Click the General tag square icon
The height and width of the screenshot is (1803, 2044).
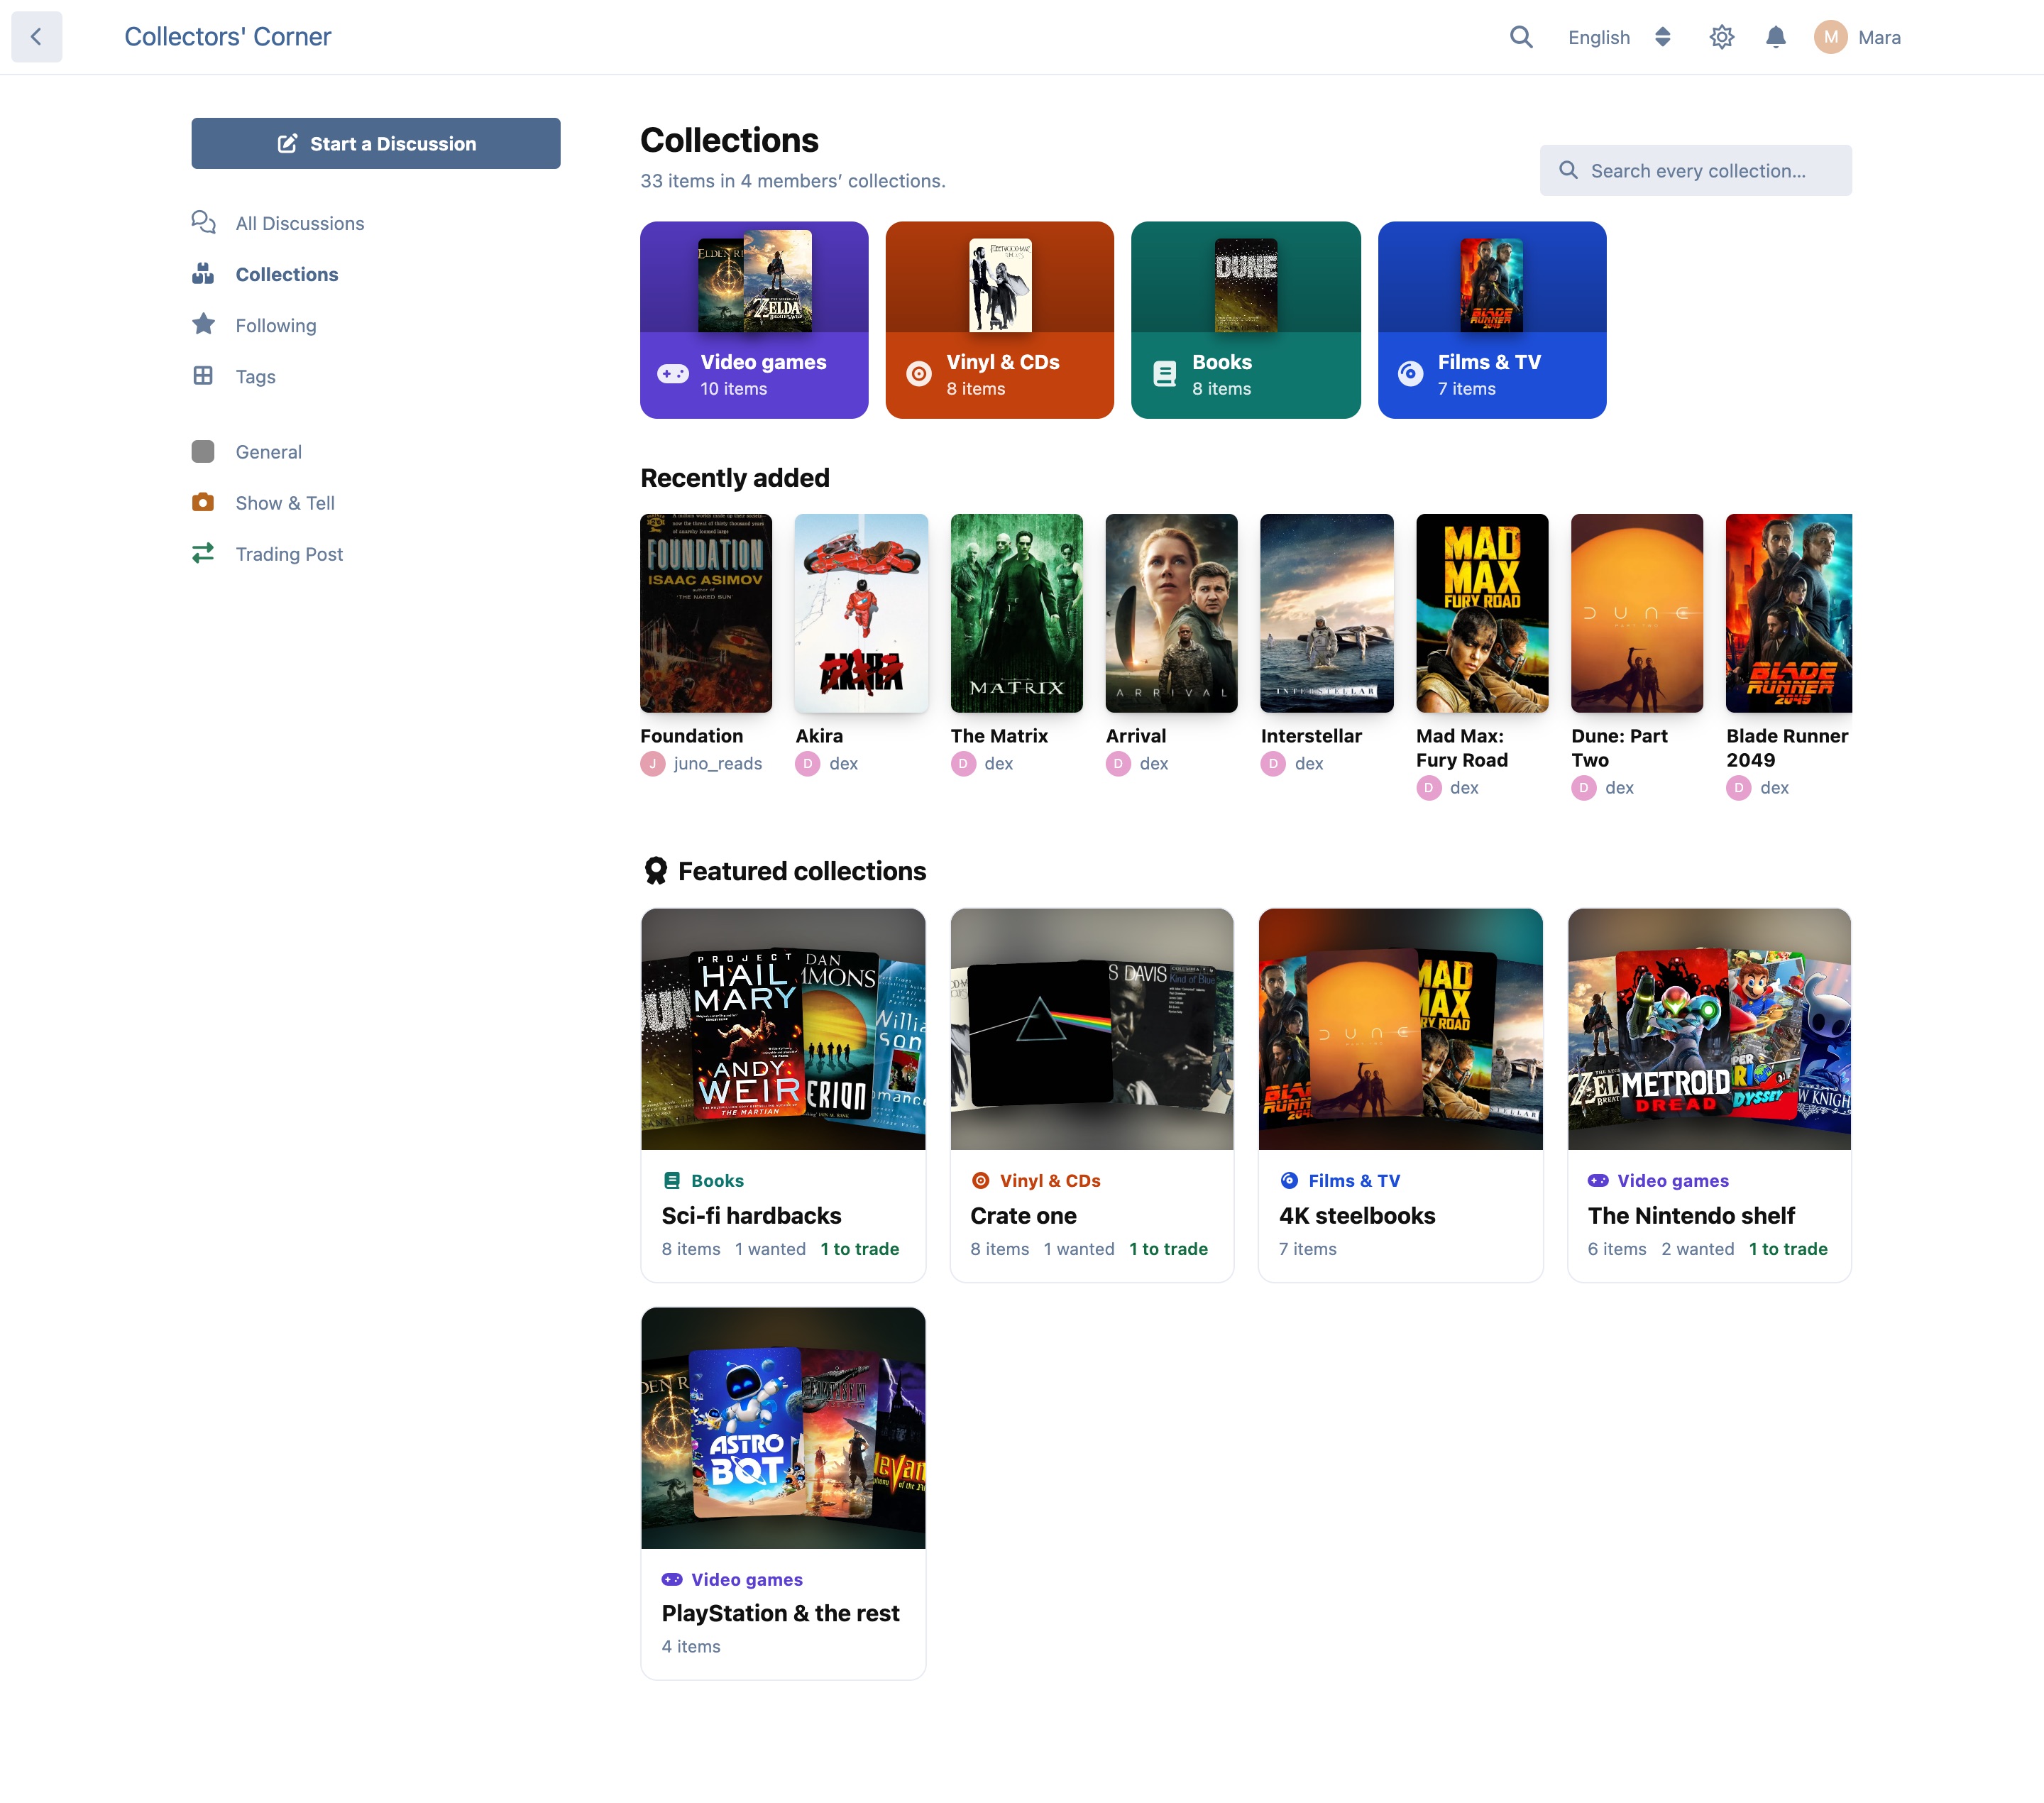click(x=203, y=451)
